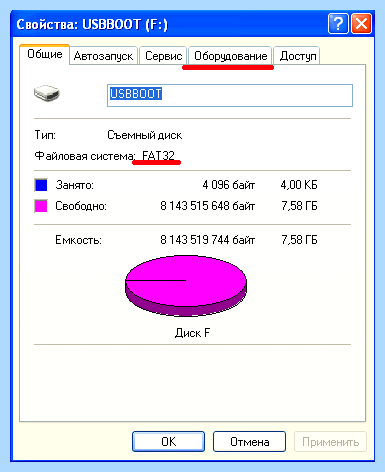Click the Диск F label under chart

point(192,333)
